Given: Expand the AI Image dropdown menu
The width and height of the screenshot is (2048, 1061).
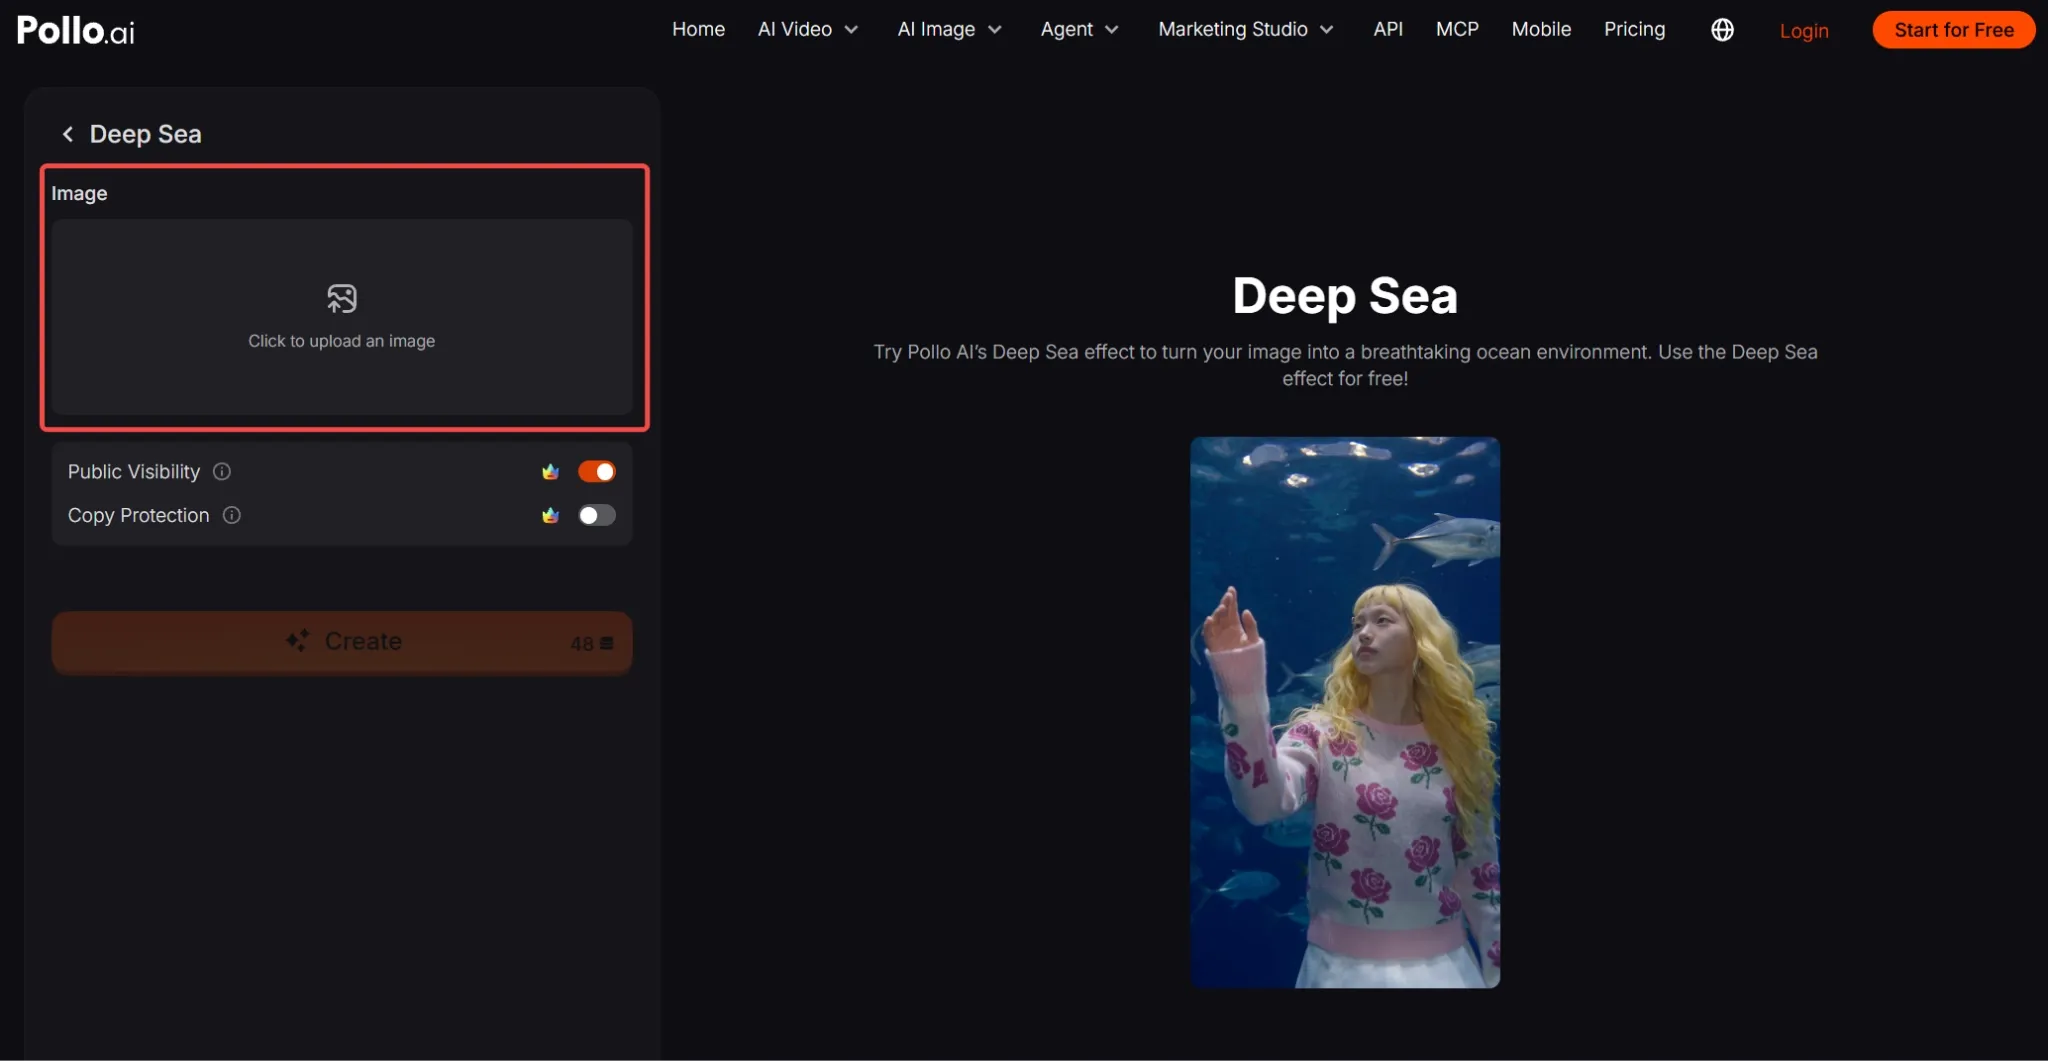Looking at the screenshot, I should (949, 30).
